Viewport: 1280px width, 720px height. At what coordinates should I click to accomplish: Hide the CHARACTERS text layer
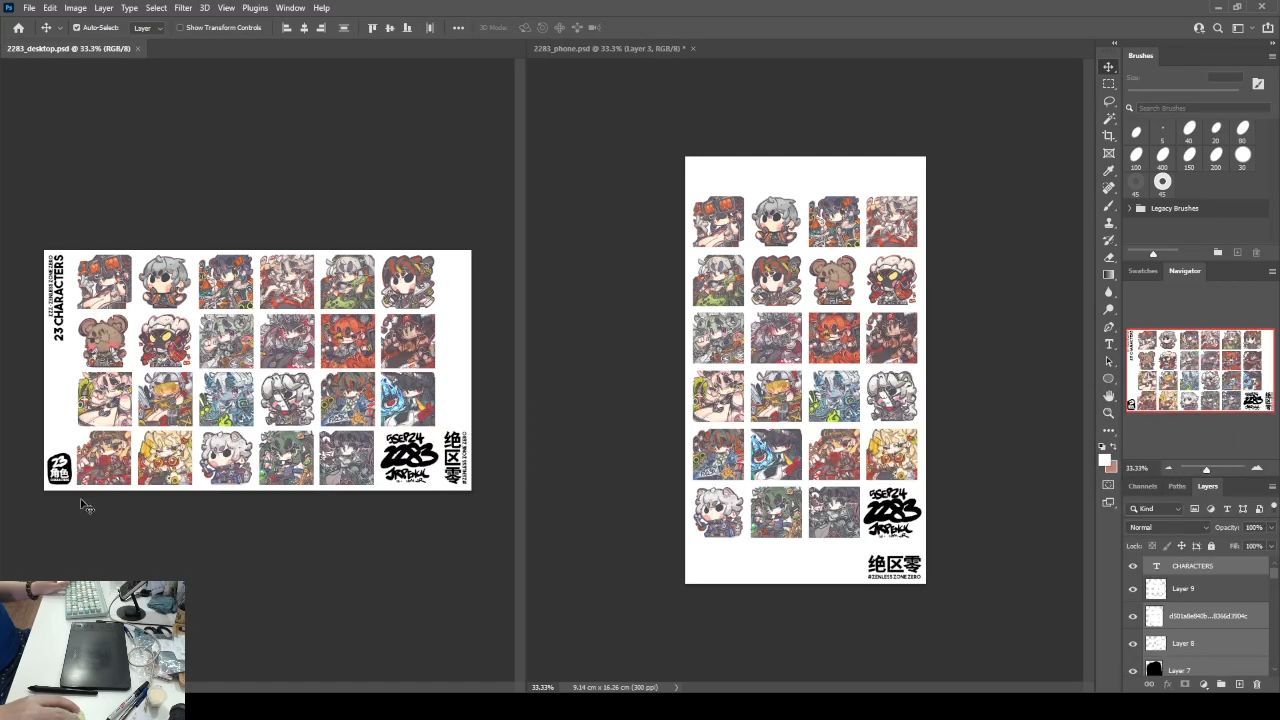[x=1133, y=566]
